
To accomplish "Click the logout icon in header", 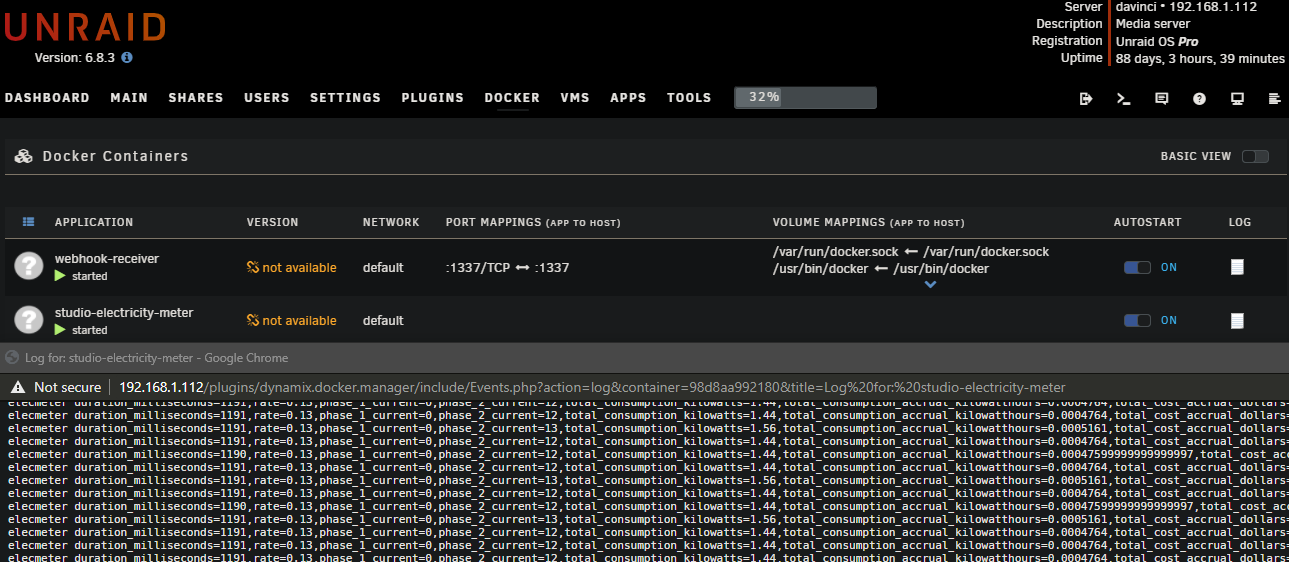I will tap(1087, 98).
